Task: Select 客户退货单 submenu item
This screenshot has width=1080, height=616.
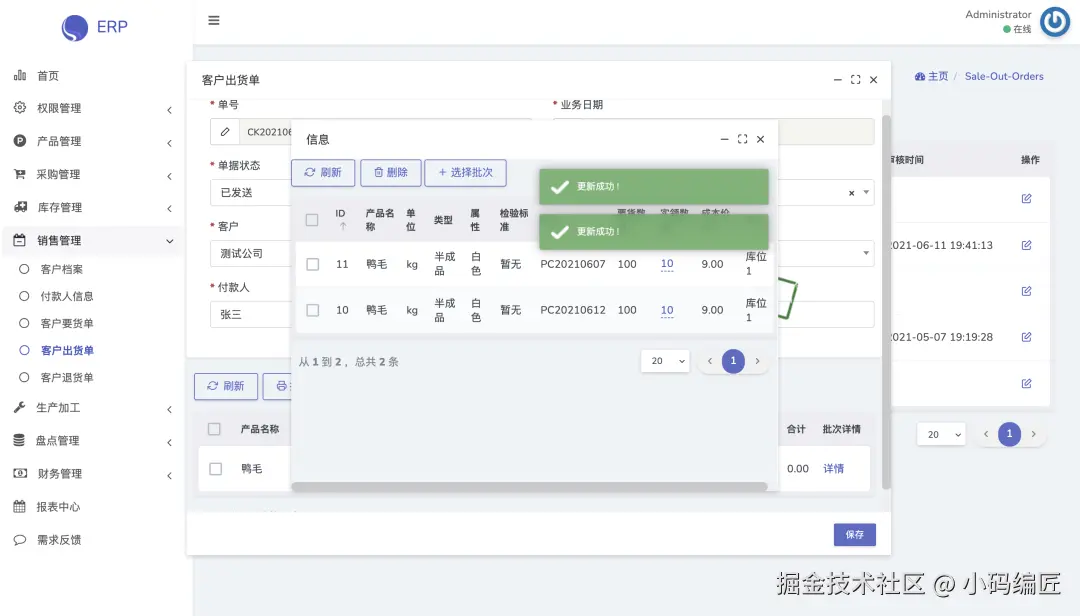Action: pos(67,378)
